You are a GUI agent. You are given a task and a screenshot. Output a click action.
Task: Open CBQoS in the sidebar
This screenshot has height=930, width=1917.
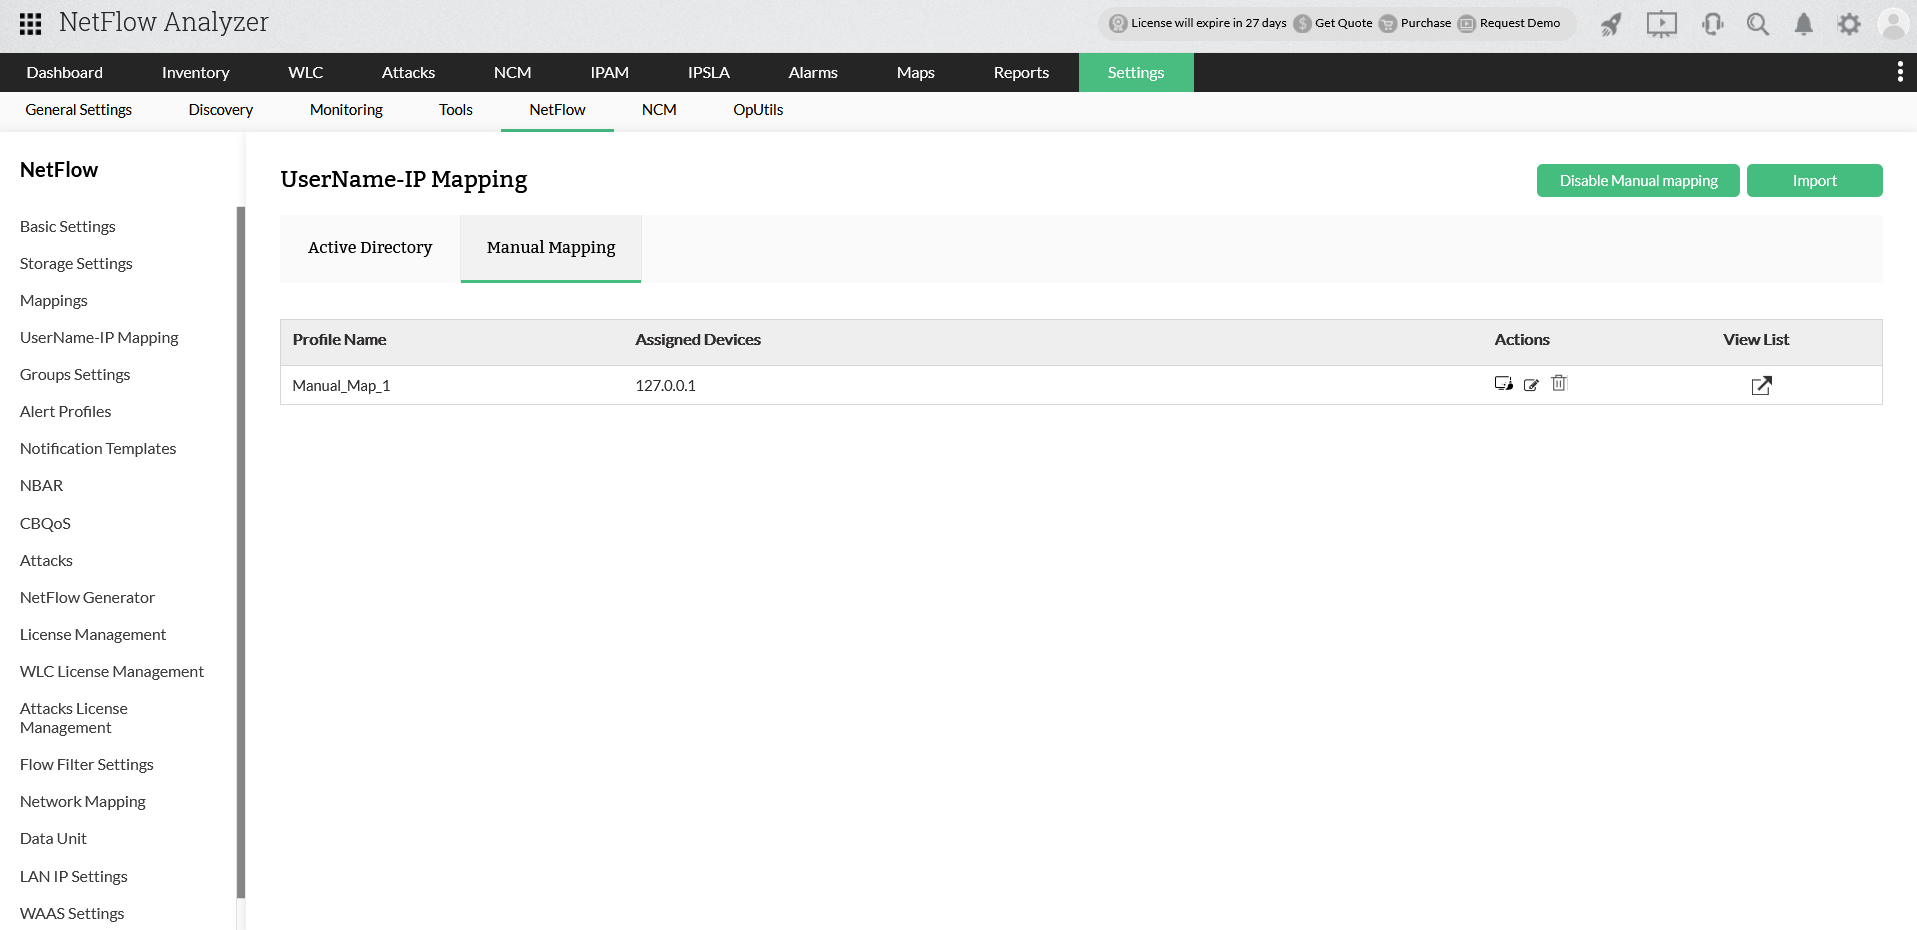[x=46, y=524]
